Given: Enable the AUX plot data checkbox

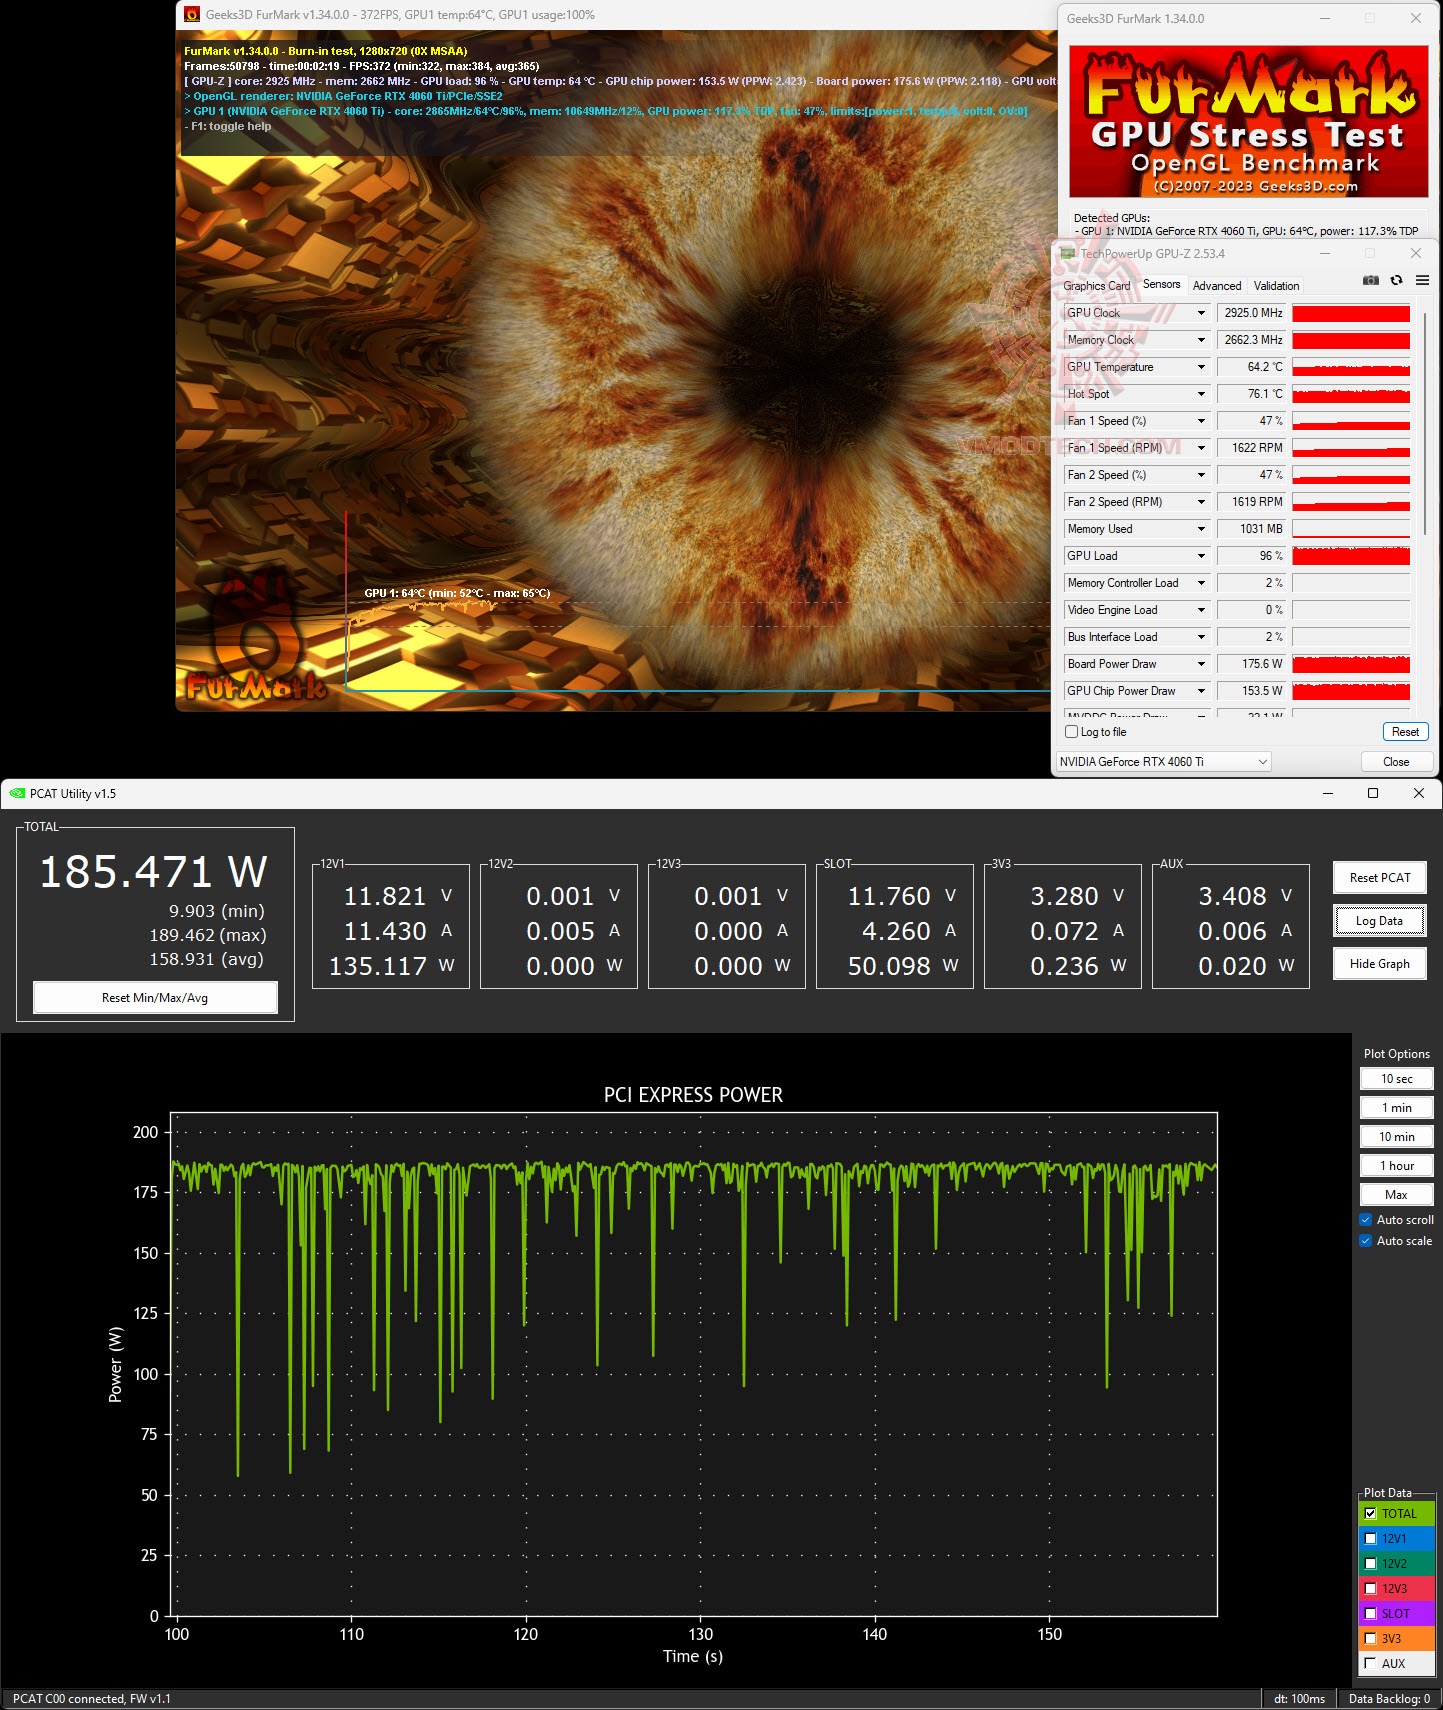Looking at the screenshot, I should 1370,1664.
